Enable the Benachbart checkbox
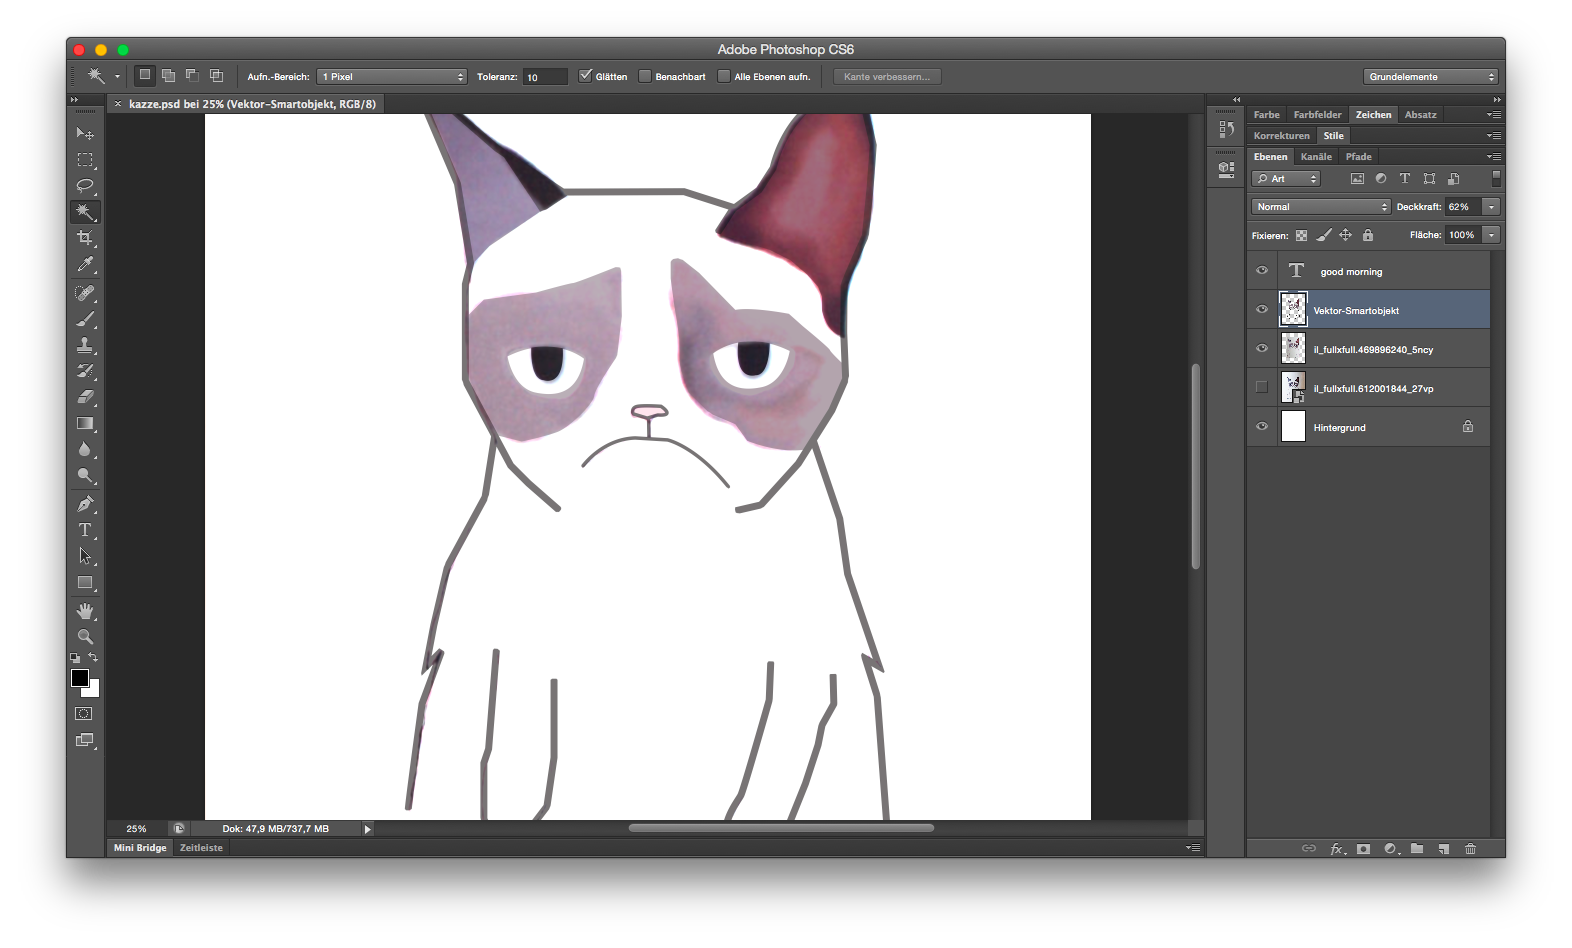Screen dimensions: 1572x948 645,76
